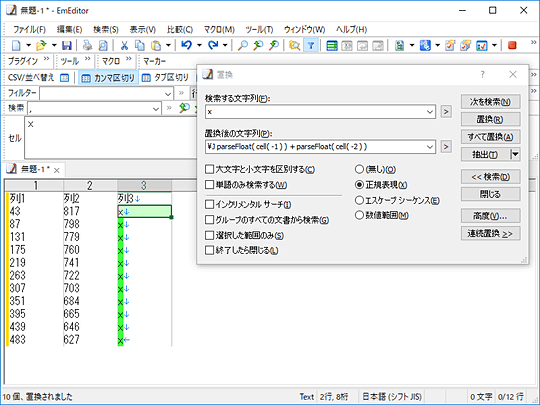Viewport: 540px width, 405px height.
Task: Open the ファイル(F) menu
Action: point(29,29)
